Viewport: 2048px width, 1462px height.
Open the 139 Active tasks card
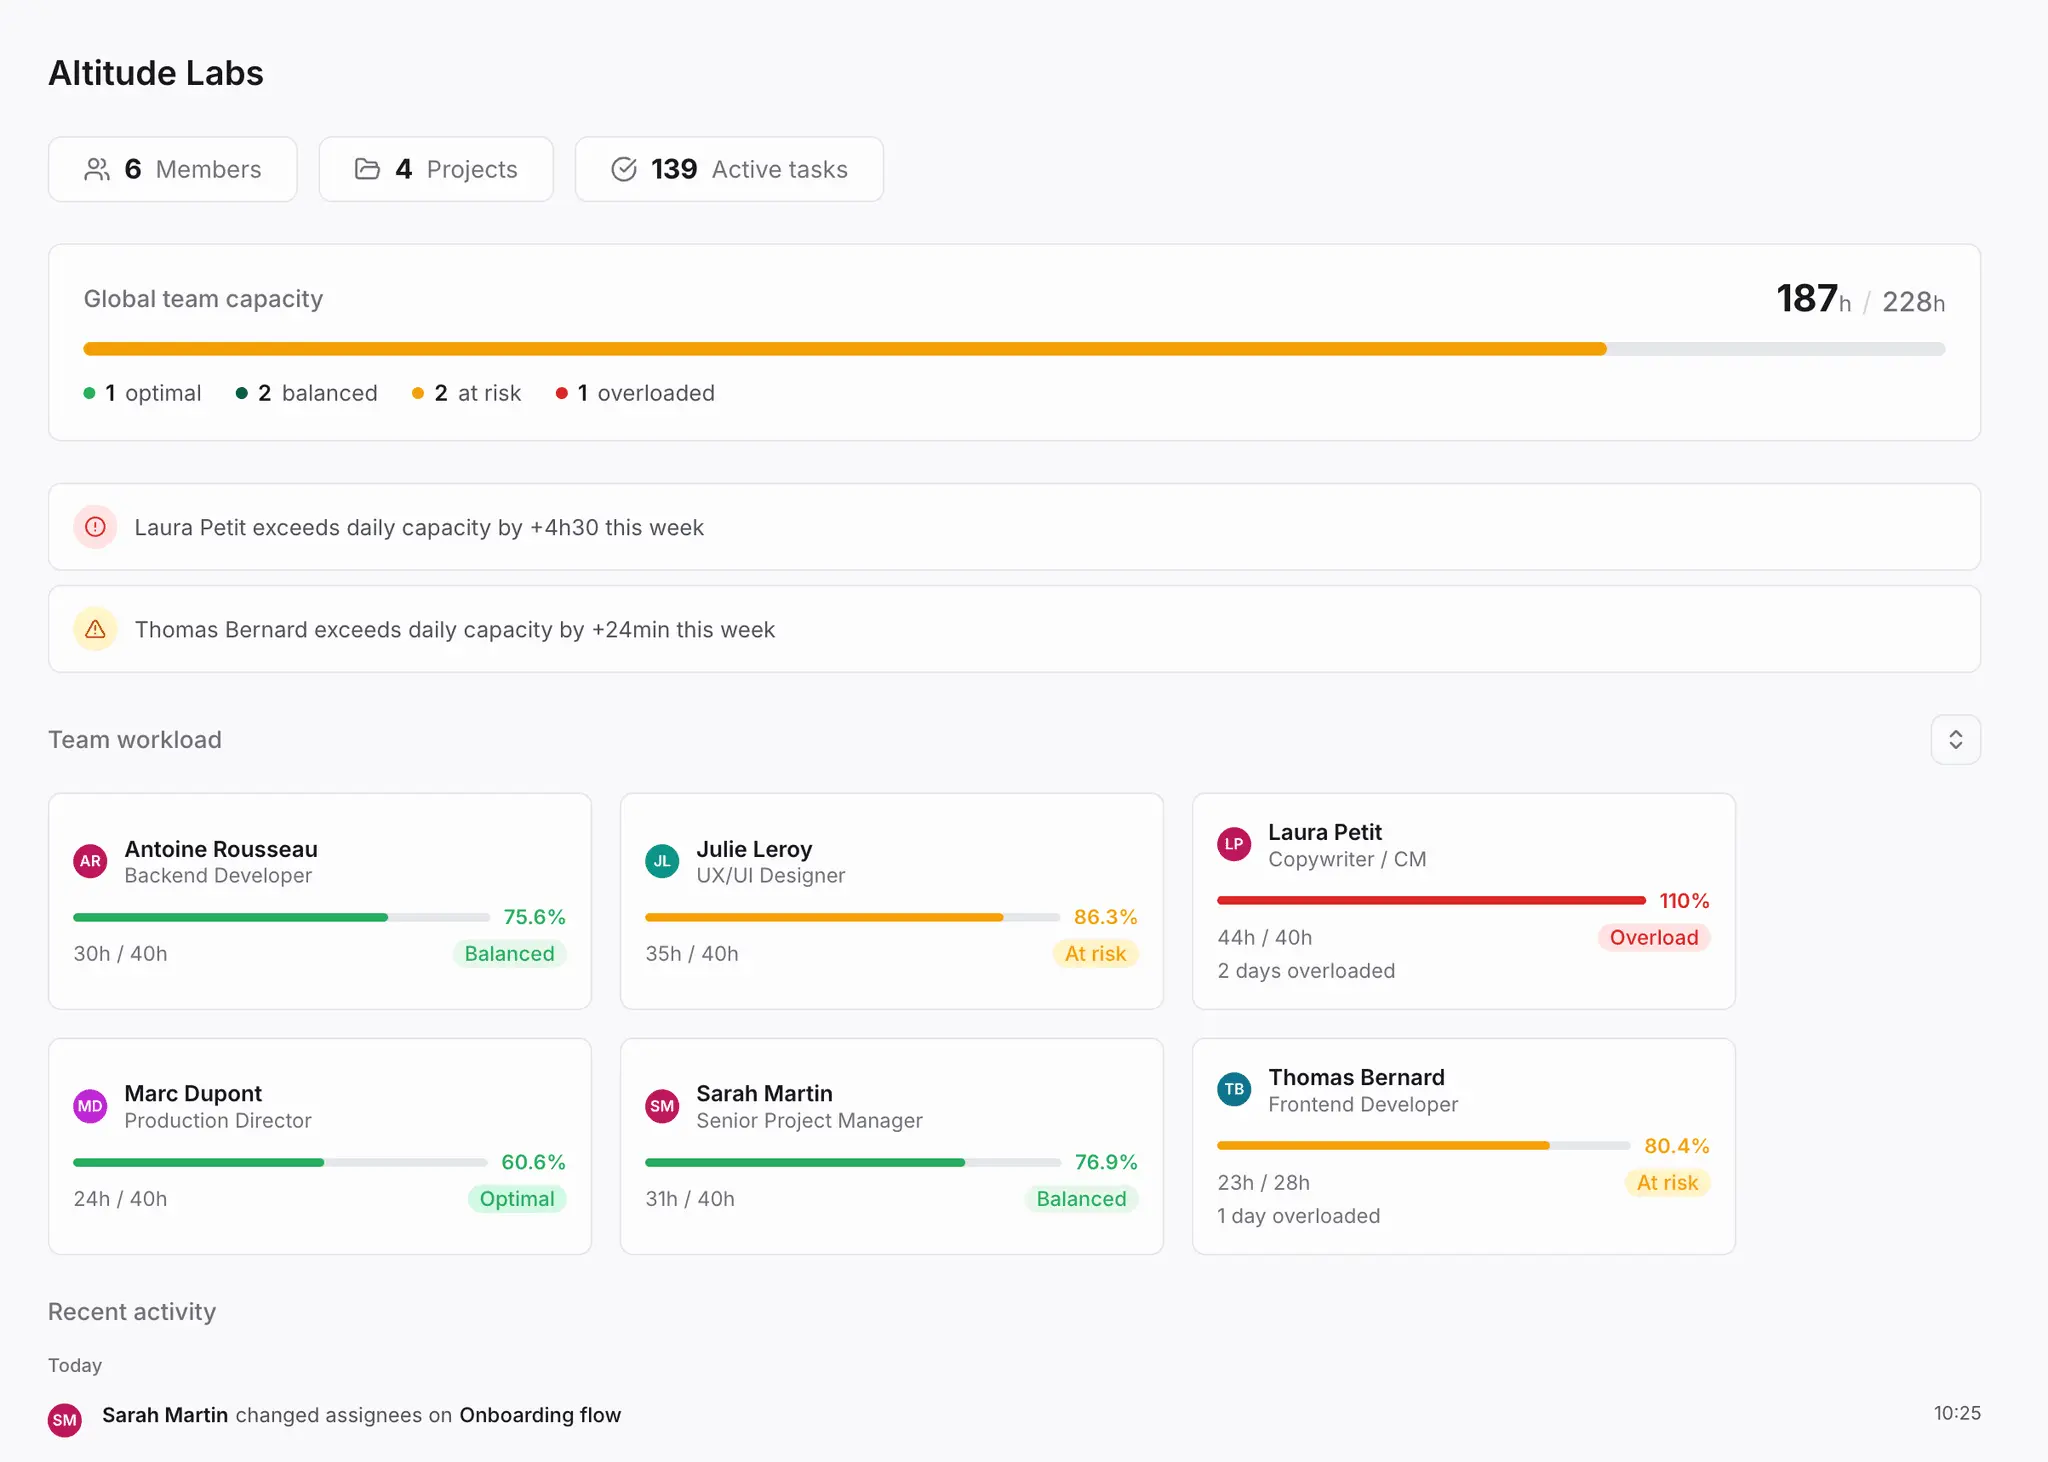729,170
